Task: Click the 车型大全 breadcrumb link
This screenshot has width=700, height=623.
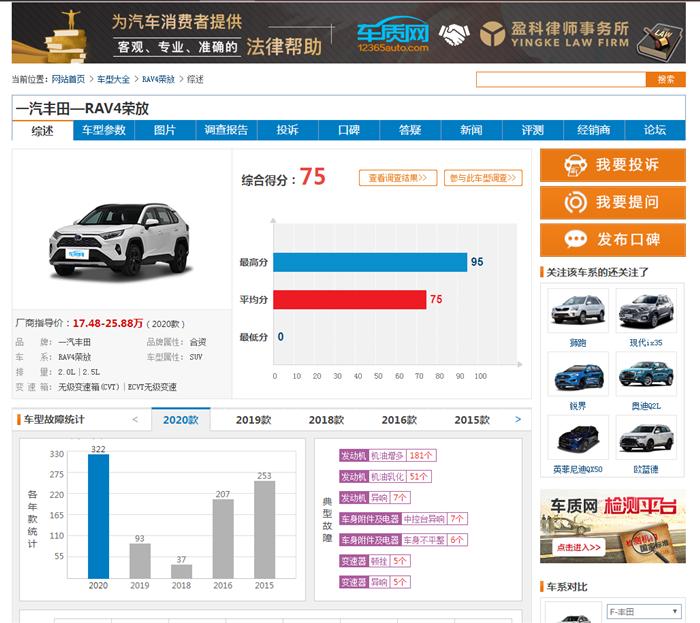Action: [113, 79]
